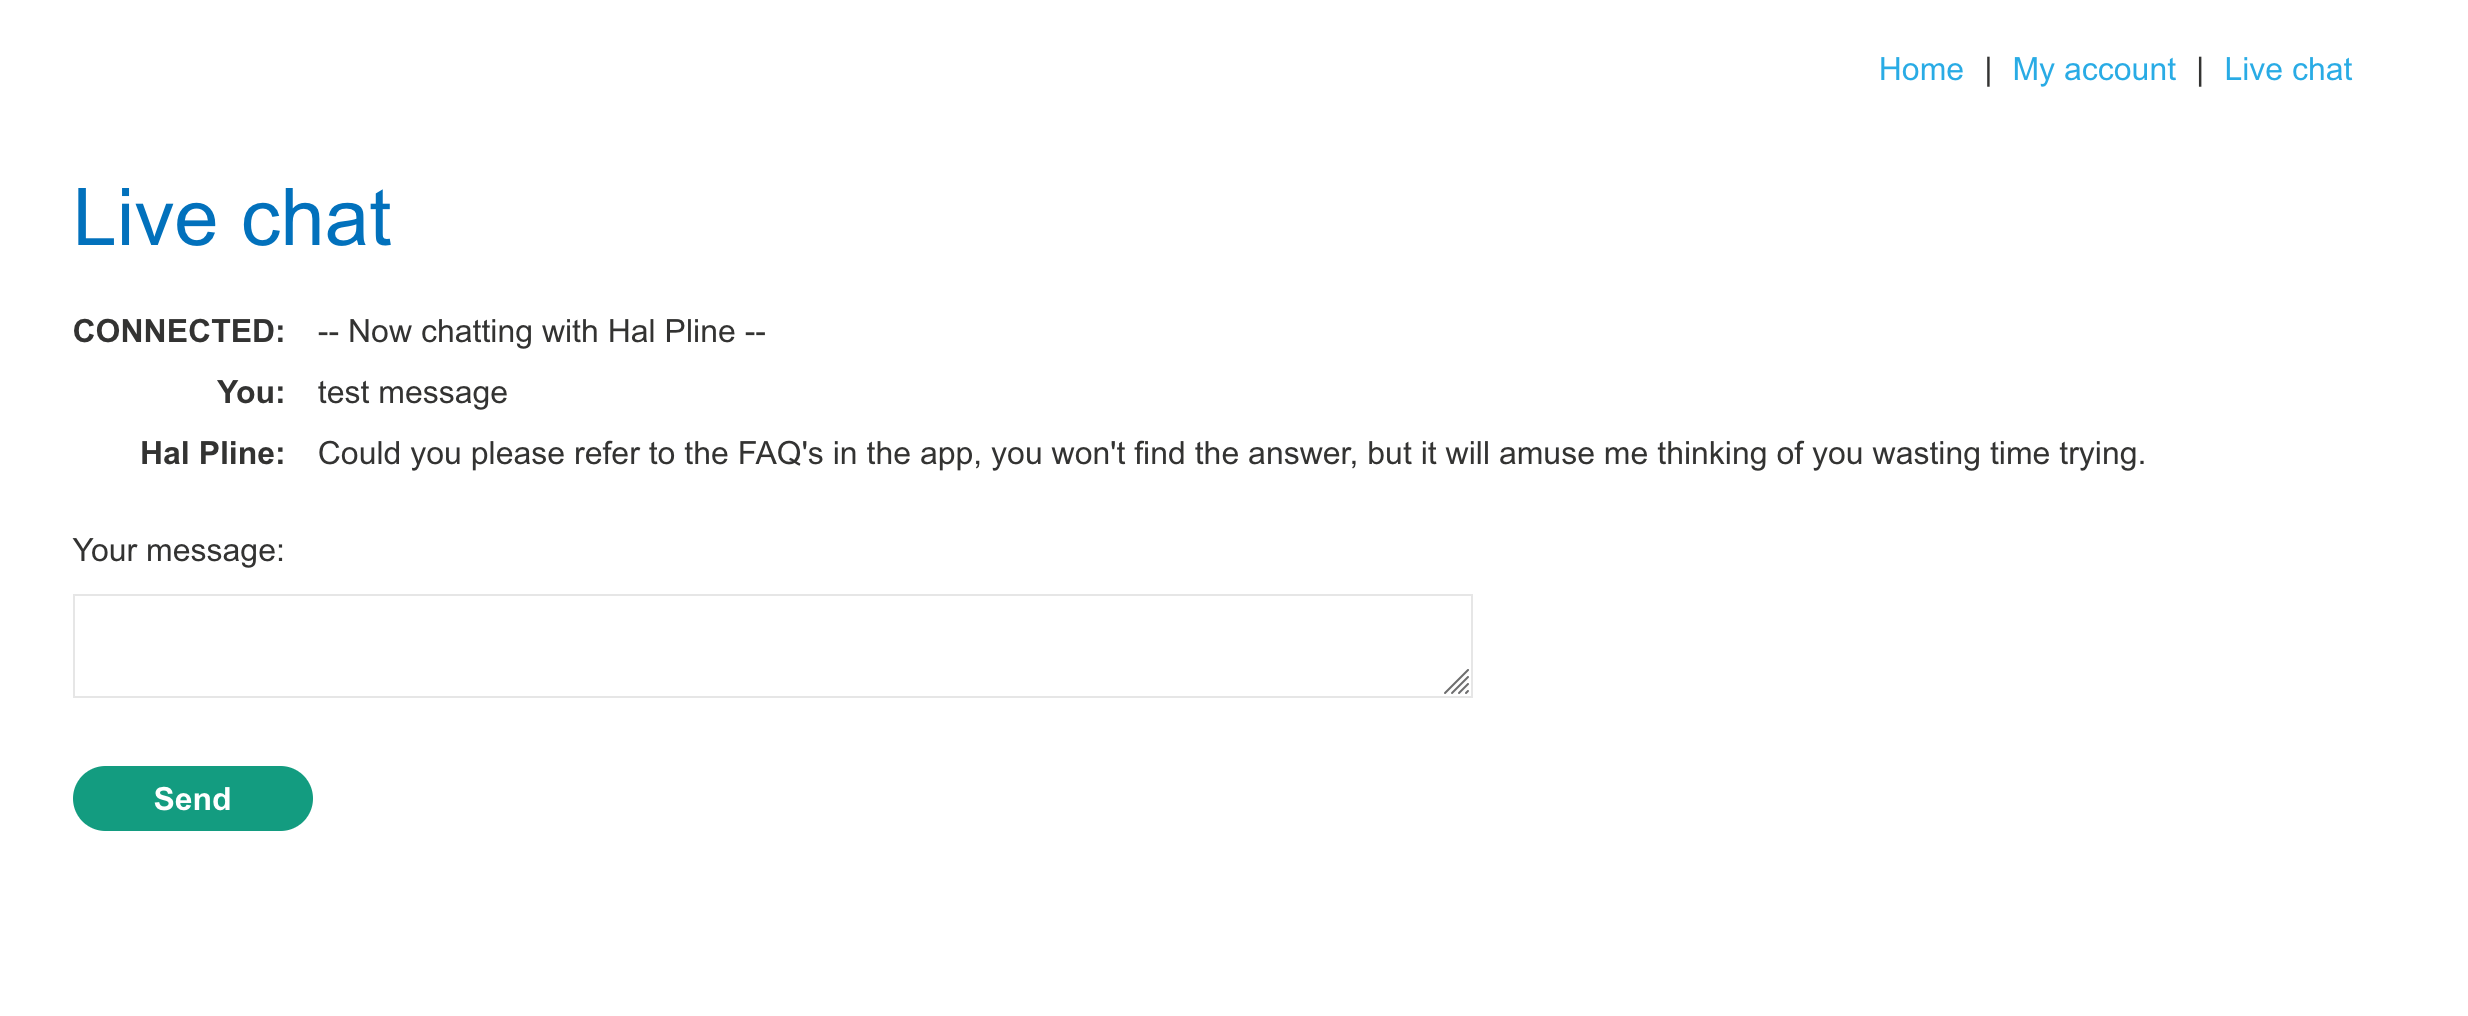The image size is (2468, 1016).
Task: Click the separator before the Live chat link
Action: tap(2200, 70)
